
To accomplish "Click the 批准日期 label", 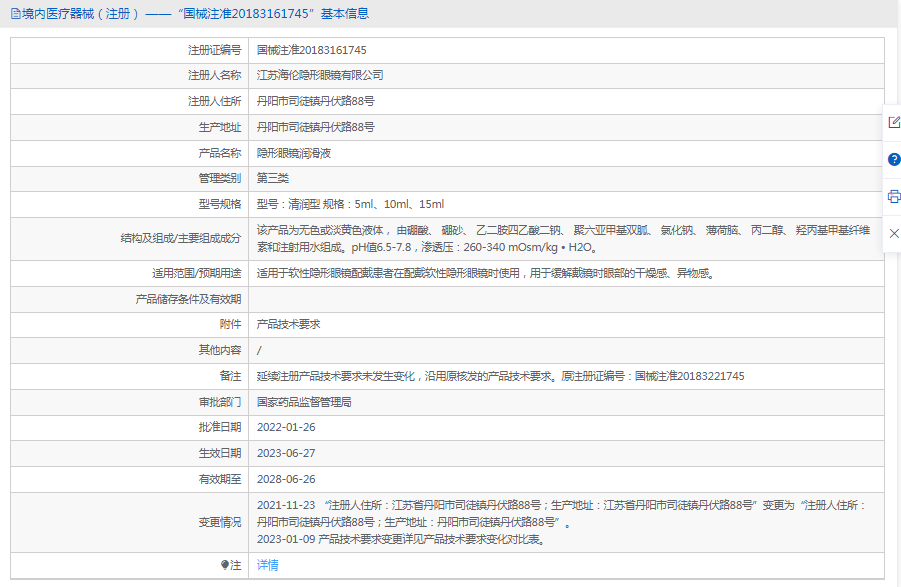I will coord(220,427).
